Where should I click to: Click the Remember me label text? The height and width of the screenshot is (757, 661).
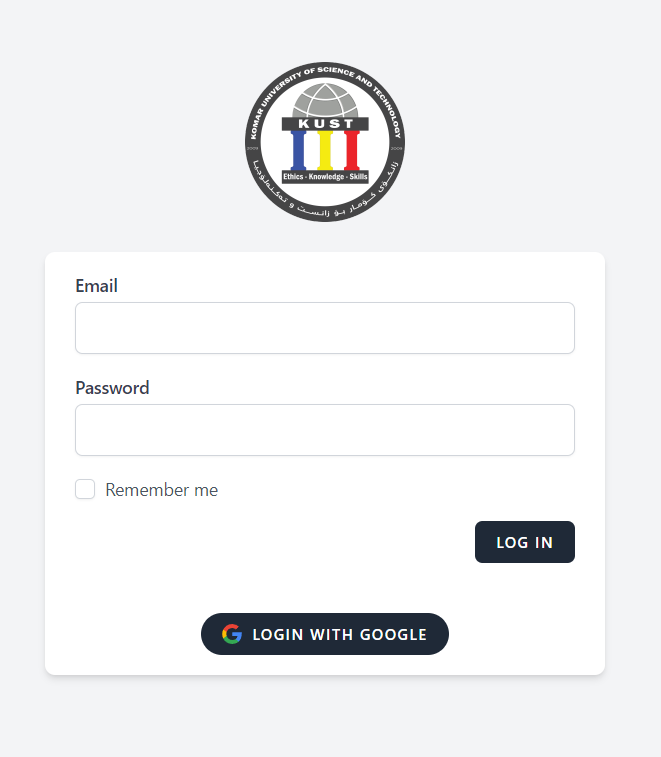(162, 490)
